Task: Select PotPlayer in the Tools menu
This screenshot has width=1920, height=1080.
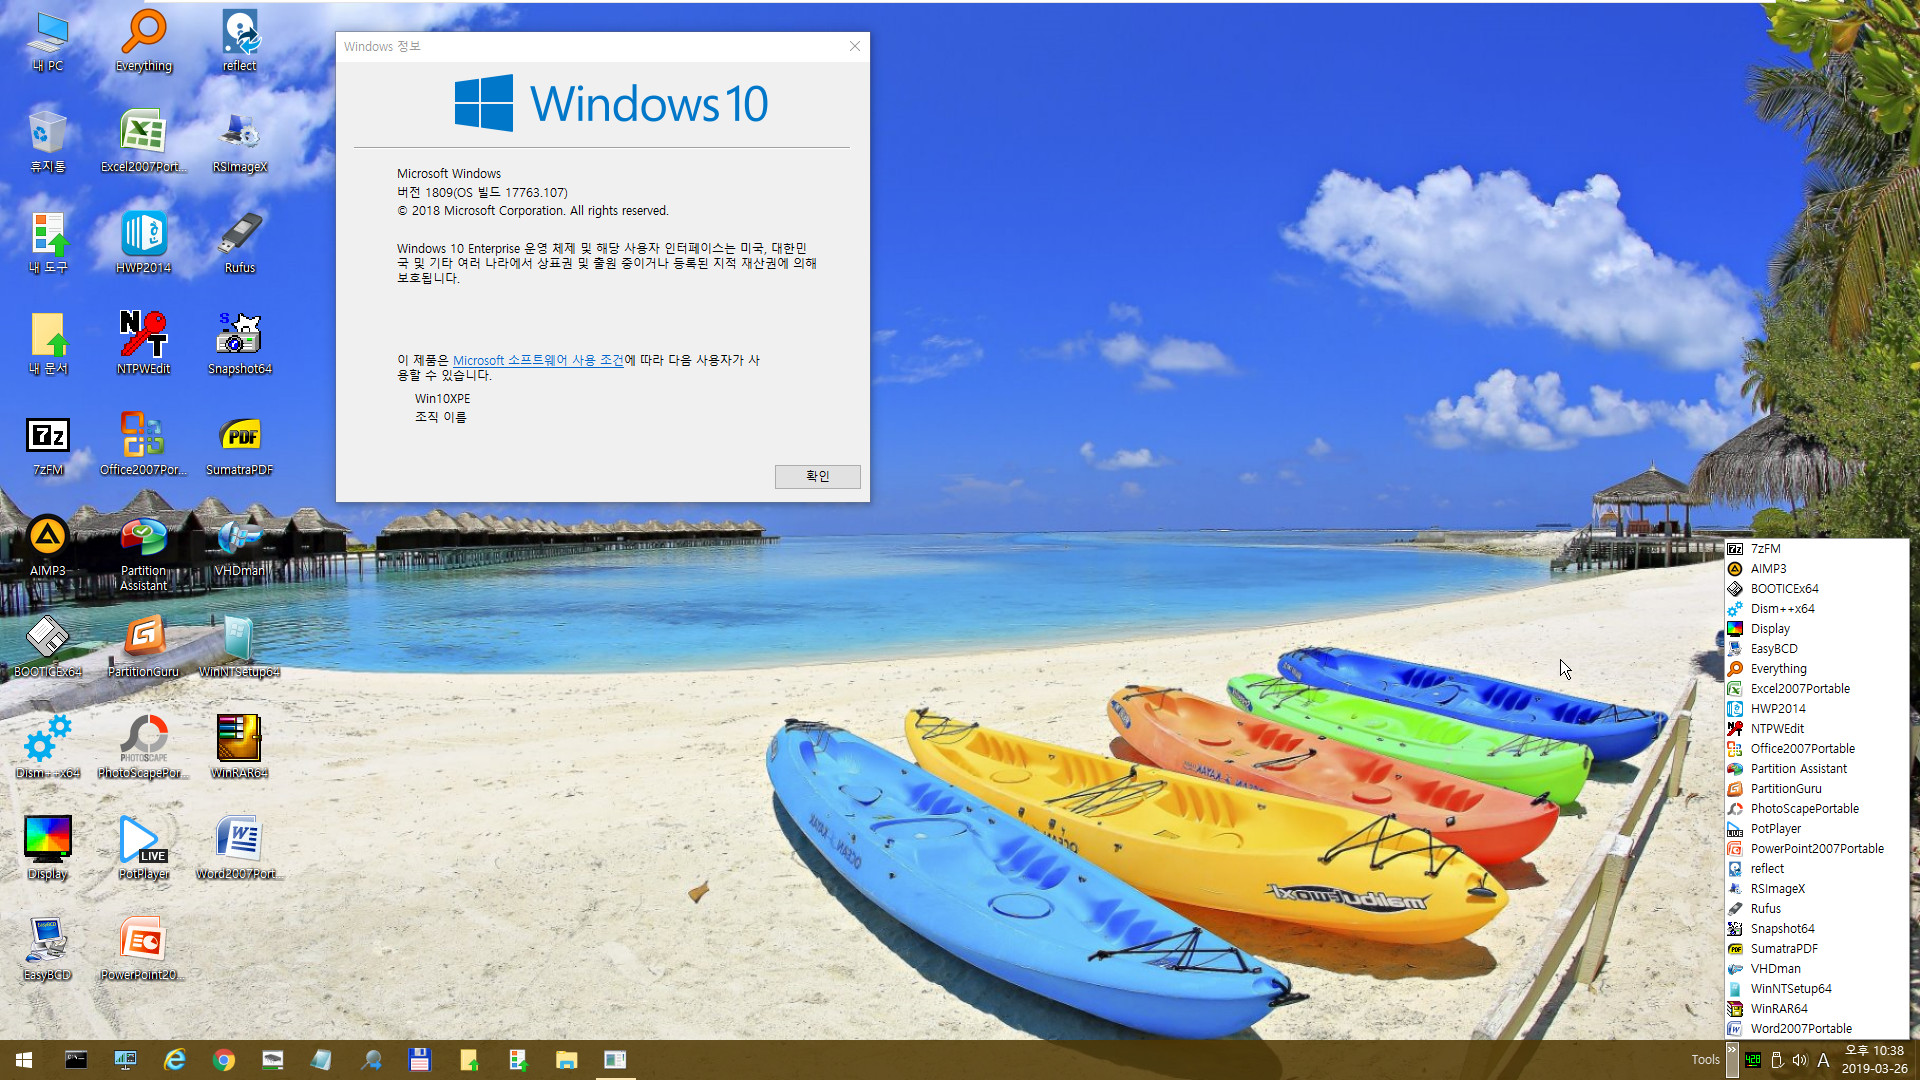Action: [x=1817, y=828]
